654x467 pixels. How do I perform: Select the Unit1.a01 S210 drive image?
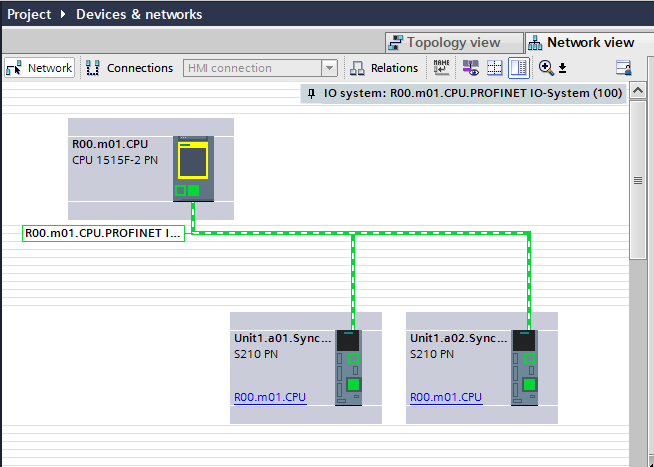click(x=349, y=368)
